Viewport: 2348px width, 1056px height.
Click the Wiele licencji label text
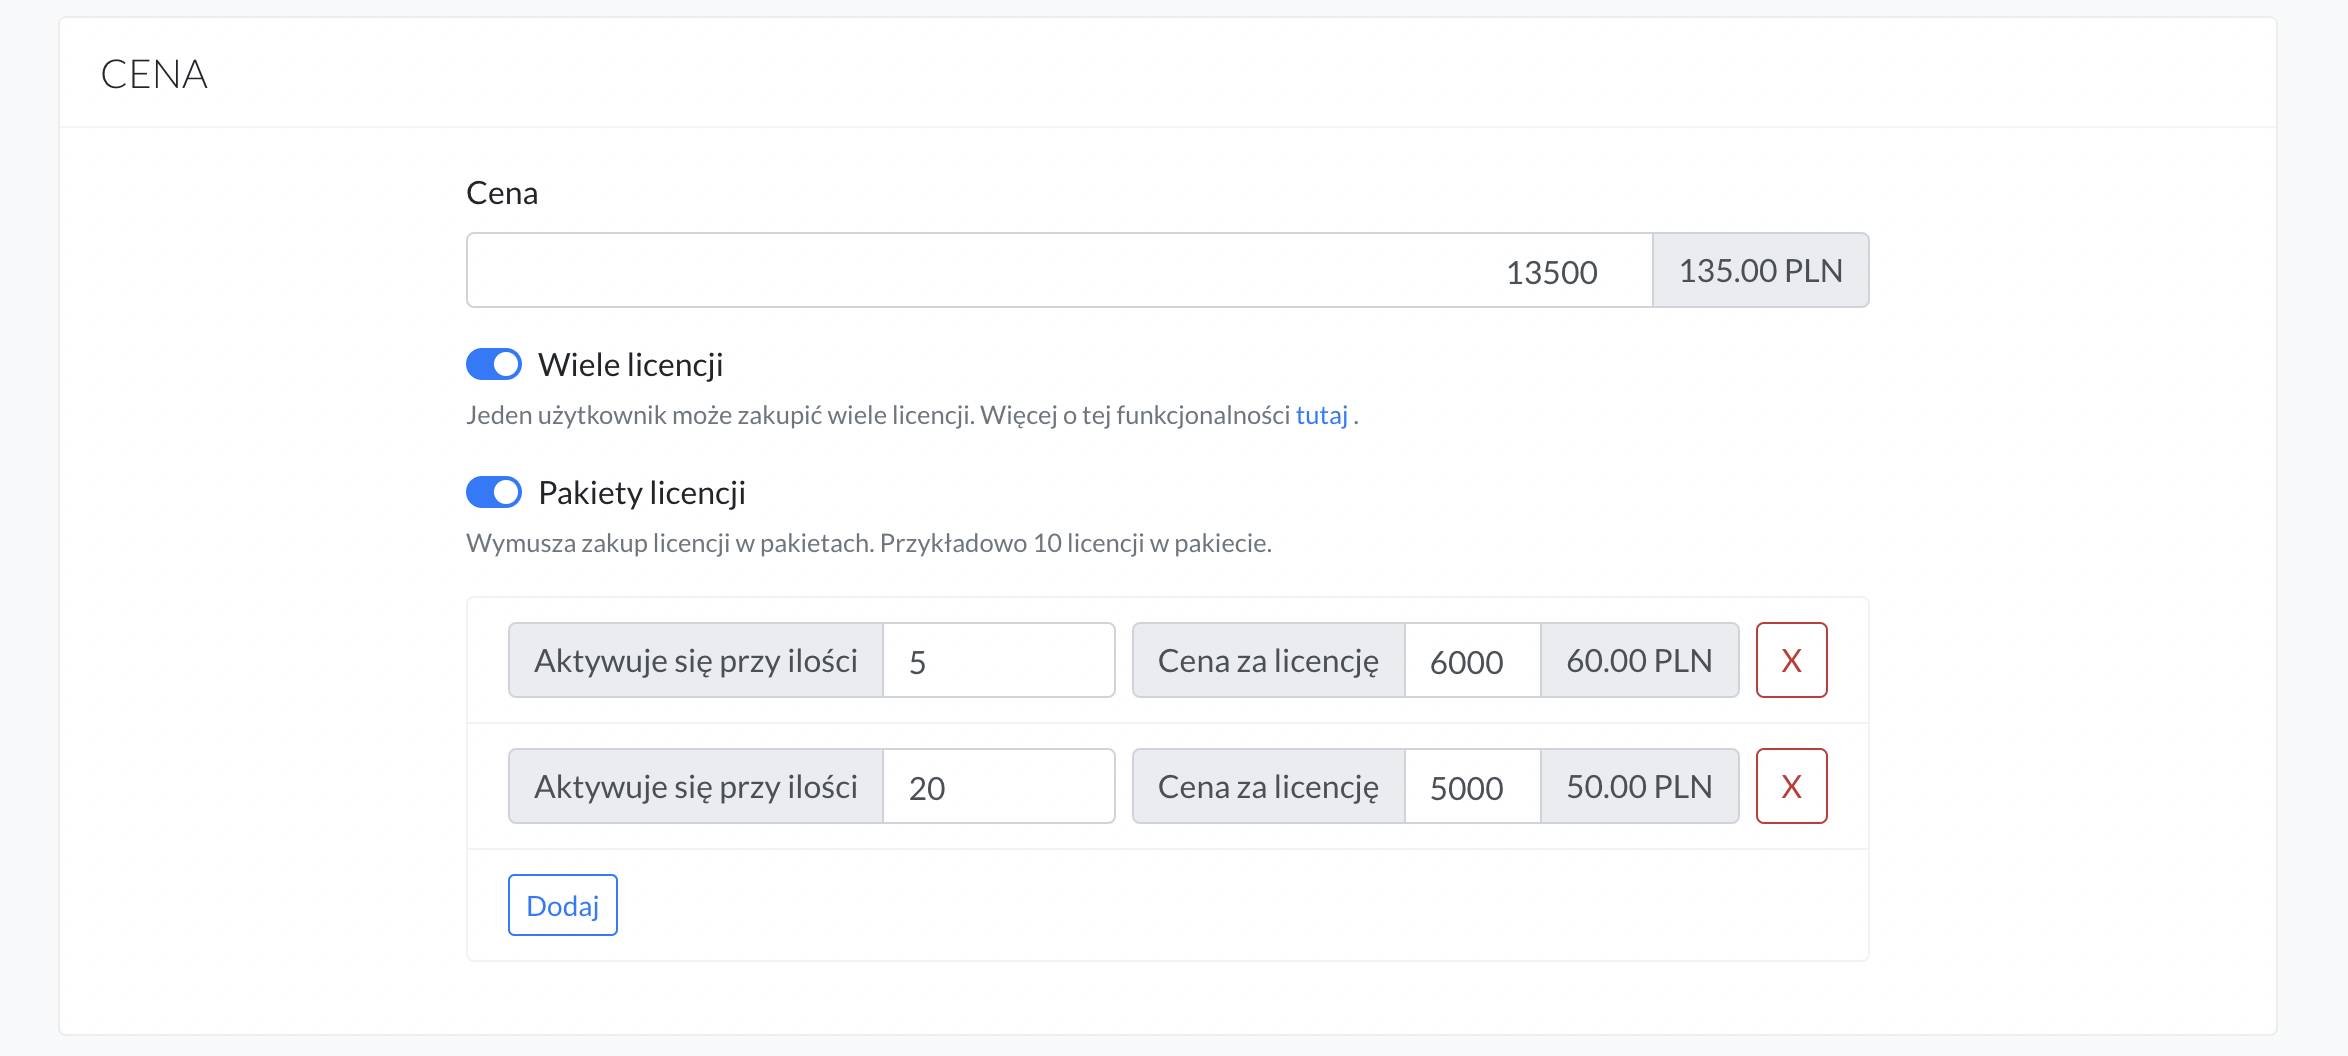pos(631,365)
